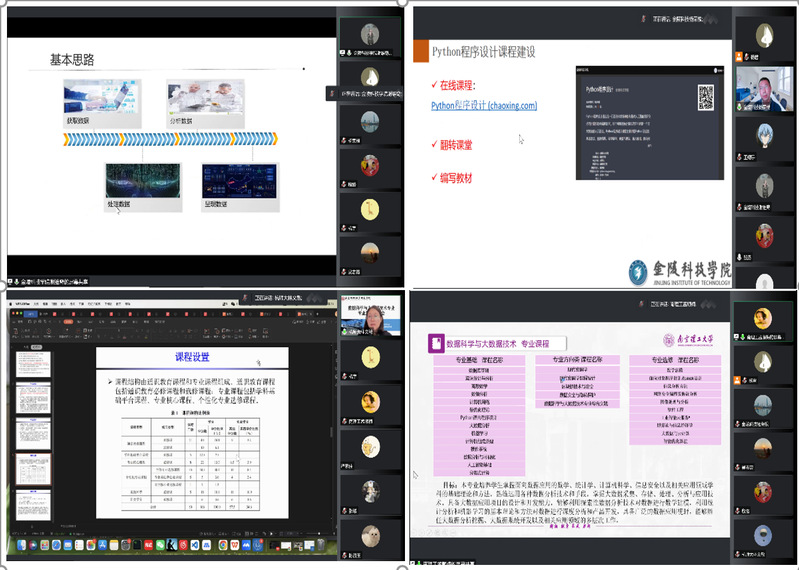This screenshot has width=799, height=570.
Task: Open the Python程序设计 (chaoxing.com) link
Action: (484, 105)
